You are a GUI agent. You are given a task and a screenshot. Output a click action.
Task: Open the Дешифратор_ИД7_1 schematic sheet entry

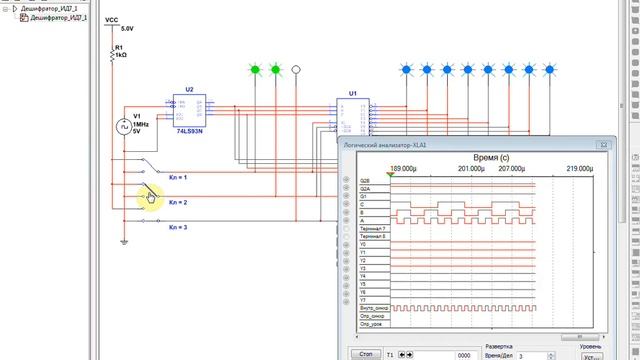coord(58,18)
